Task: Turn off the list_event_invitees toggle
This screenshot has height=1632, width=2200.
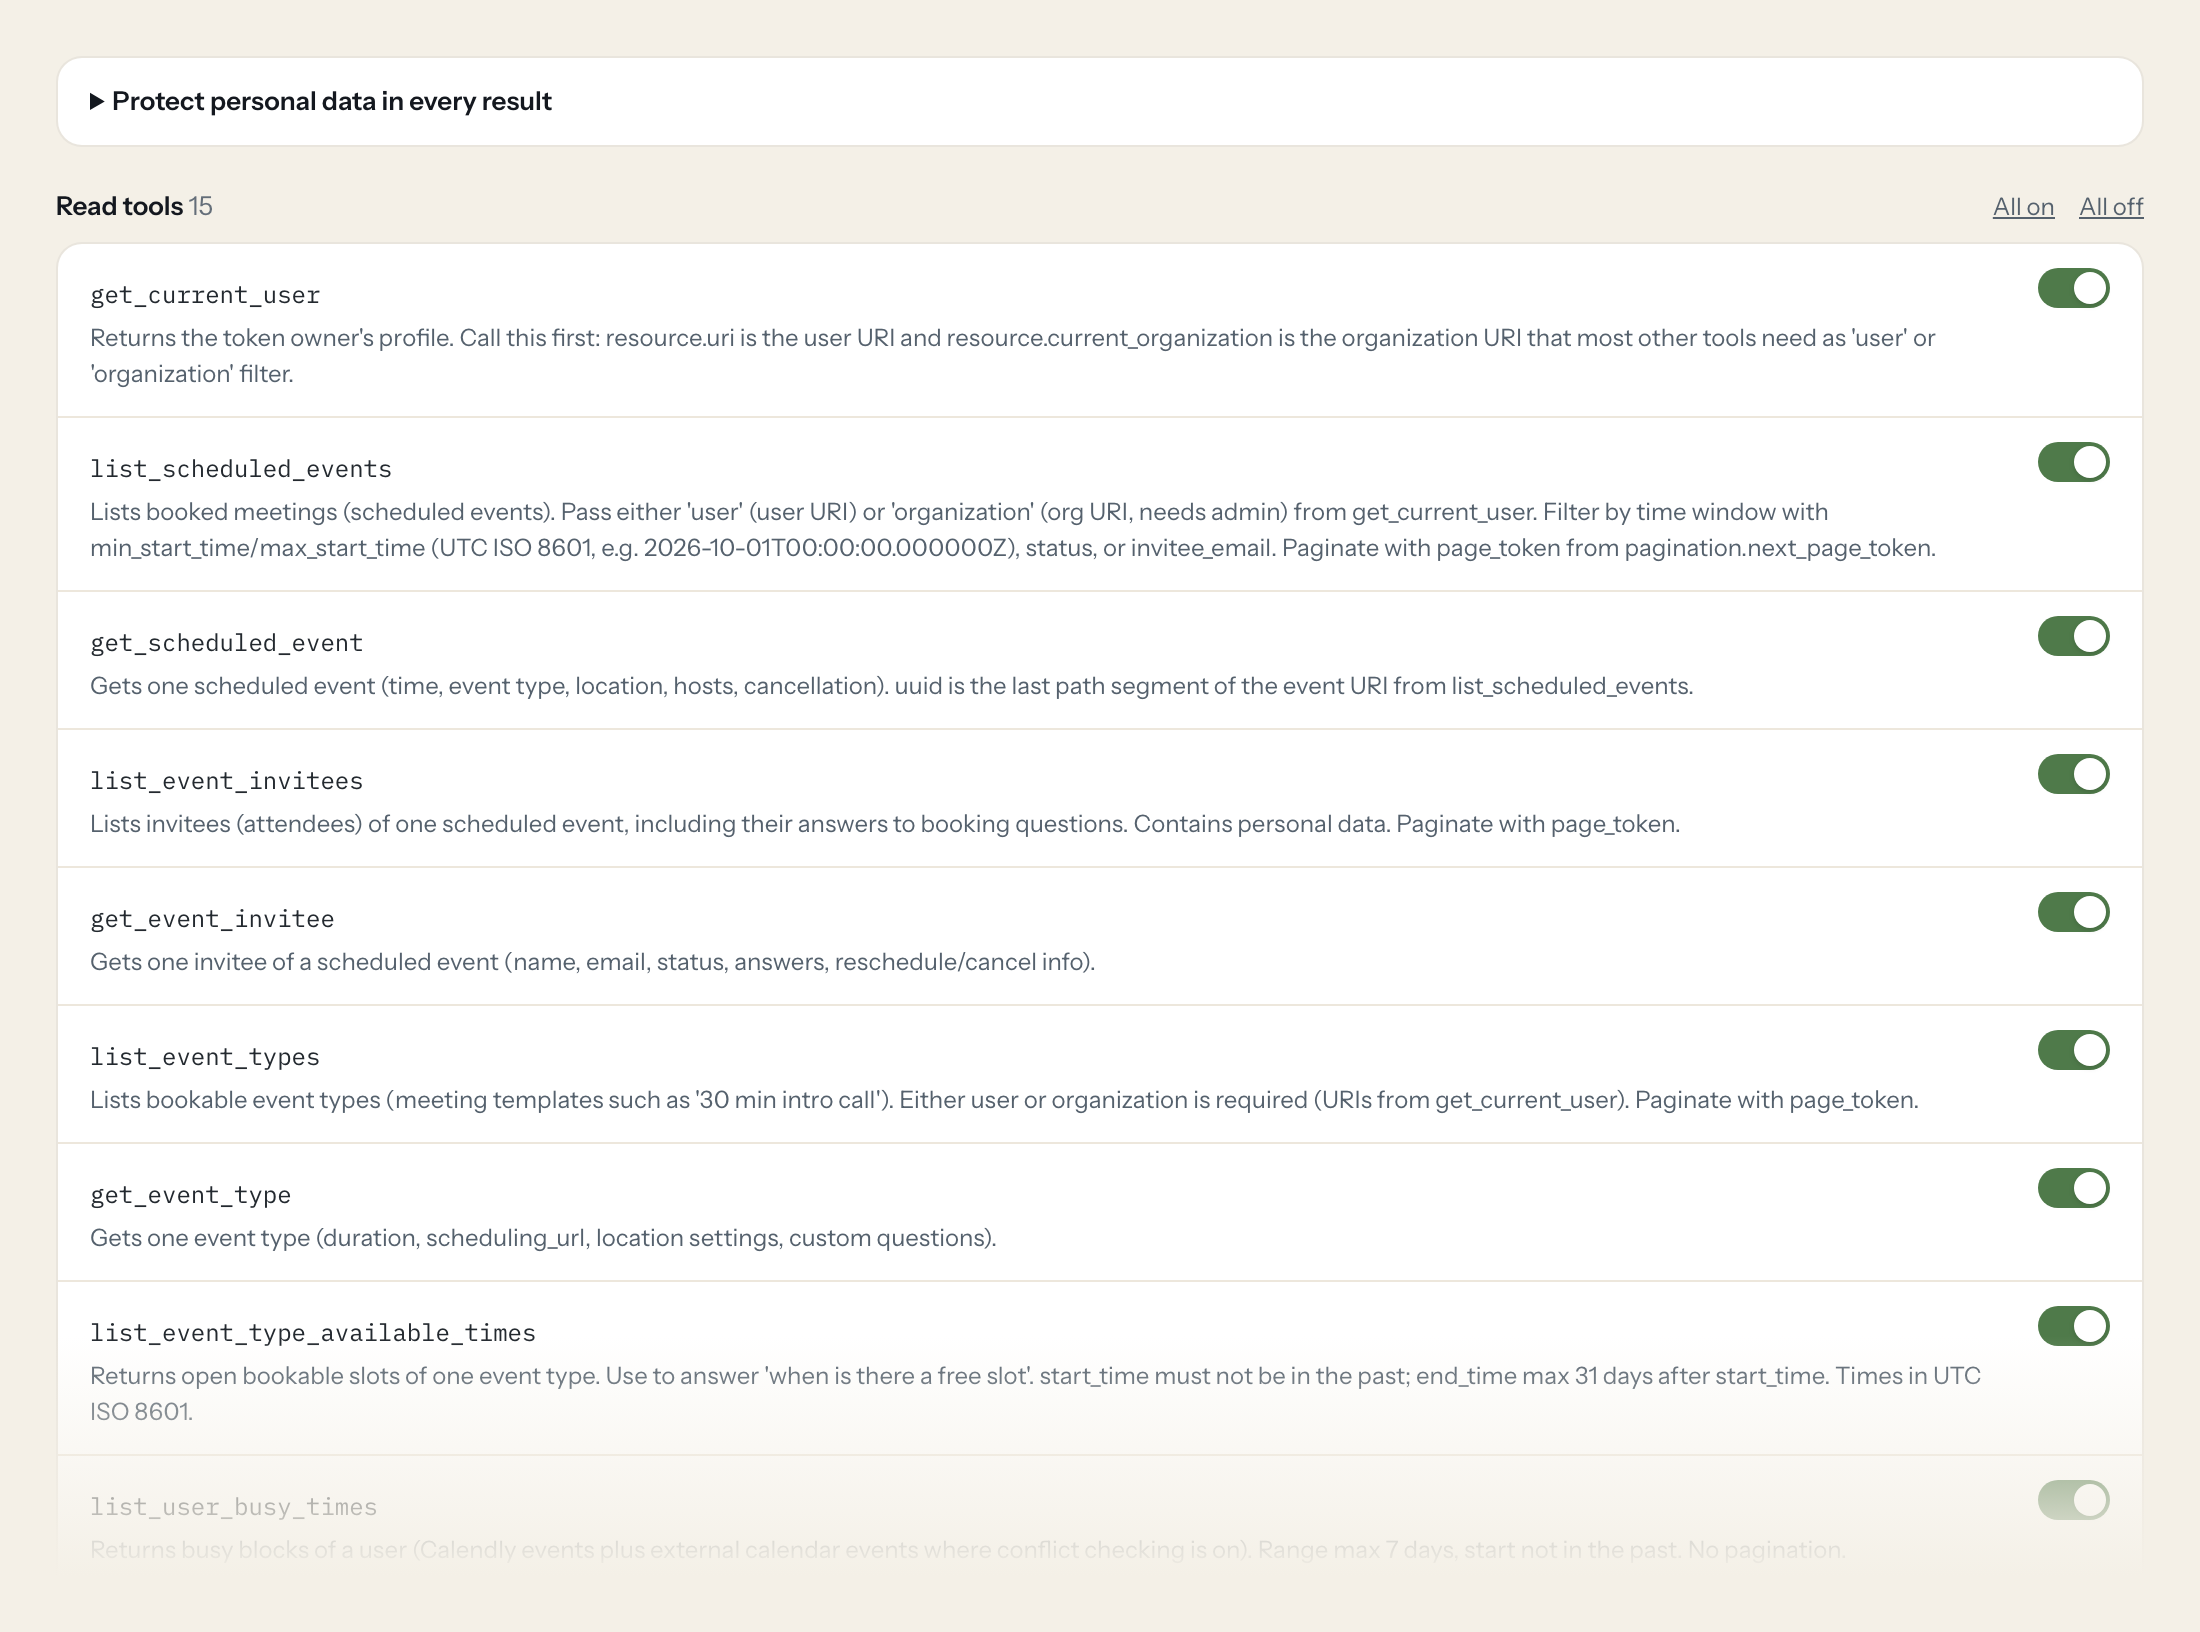Action: [x=2073, y=774]
